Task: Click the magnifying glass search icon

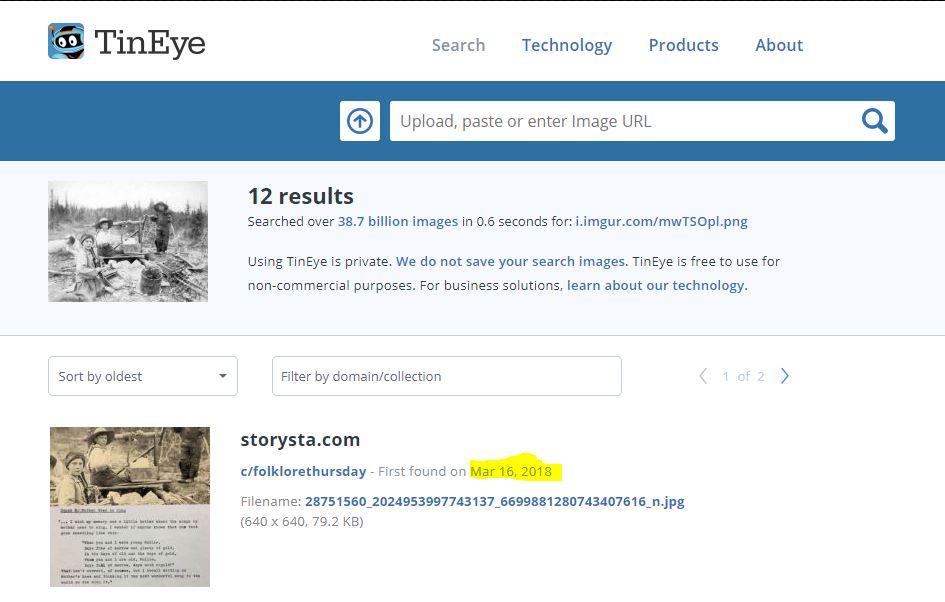Action: pyautogui.click(x=874, y=121)
